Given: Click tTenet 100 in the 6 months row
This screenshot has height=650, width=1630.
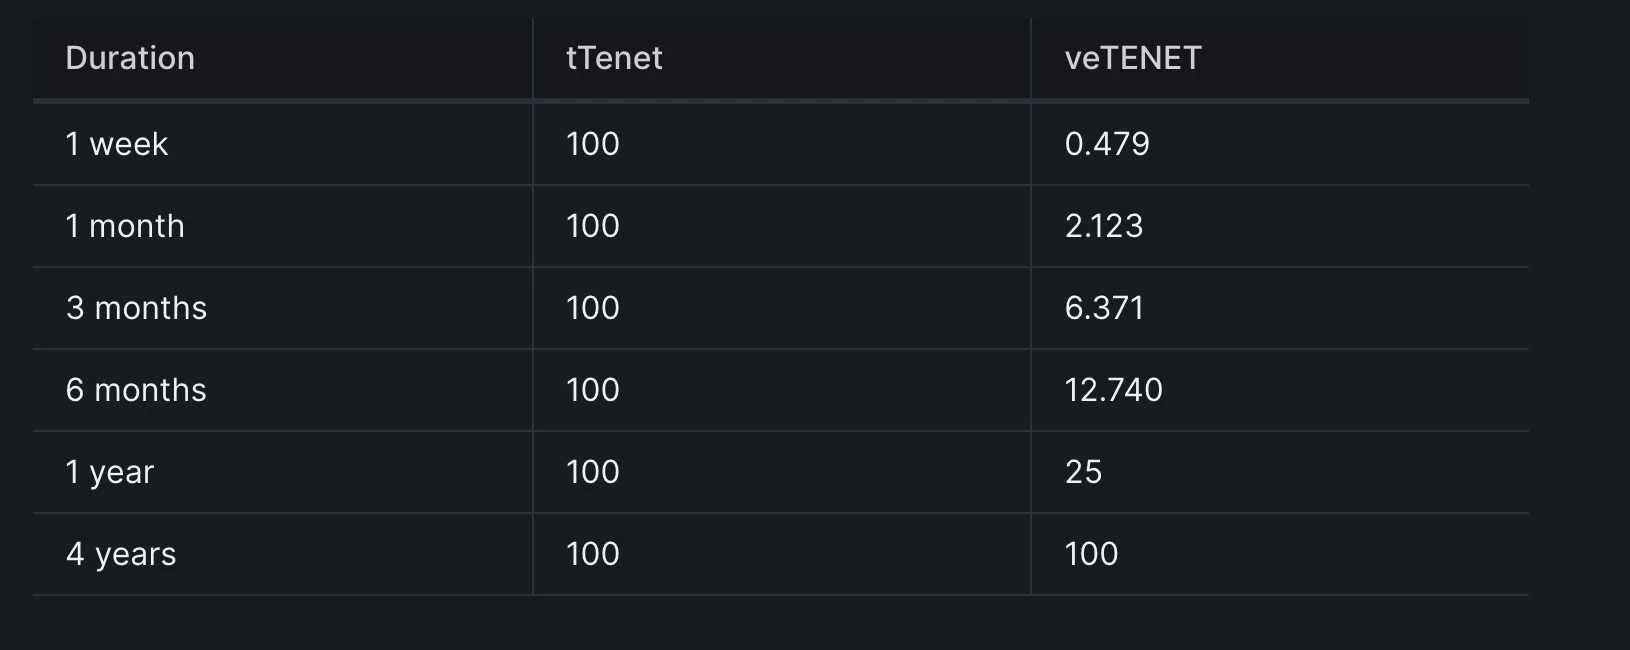Looking at the screenshot, I should (593, 390).
